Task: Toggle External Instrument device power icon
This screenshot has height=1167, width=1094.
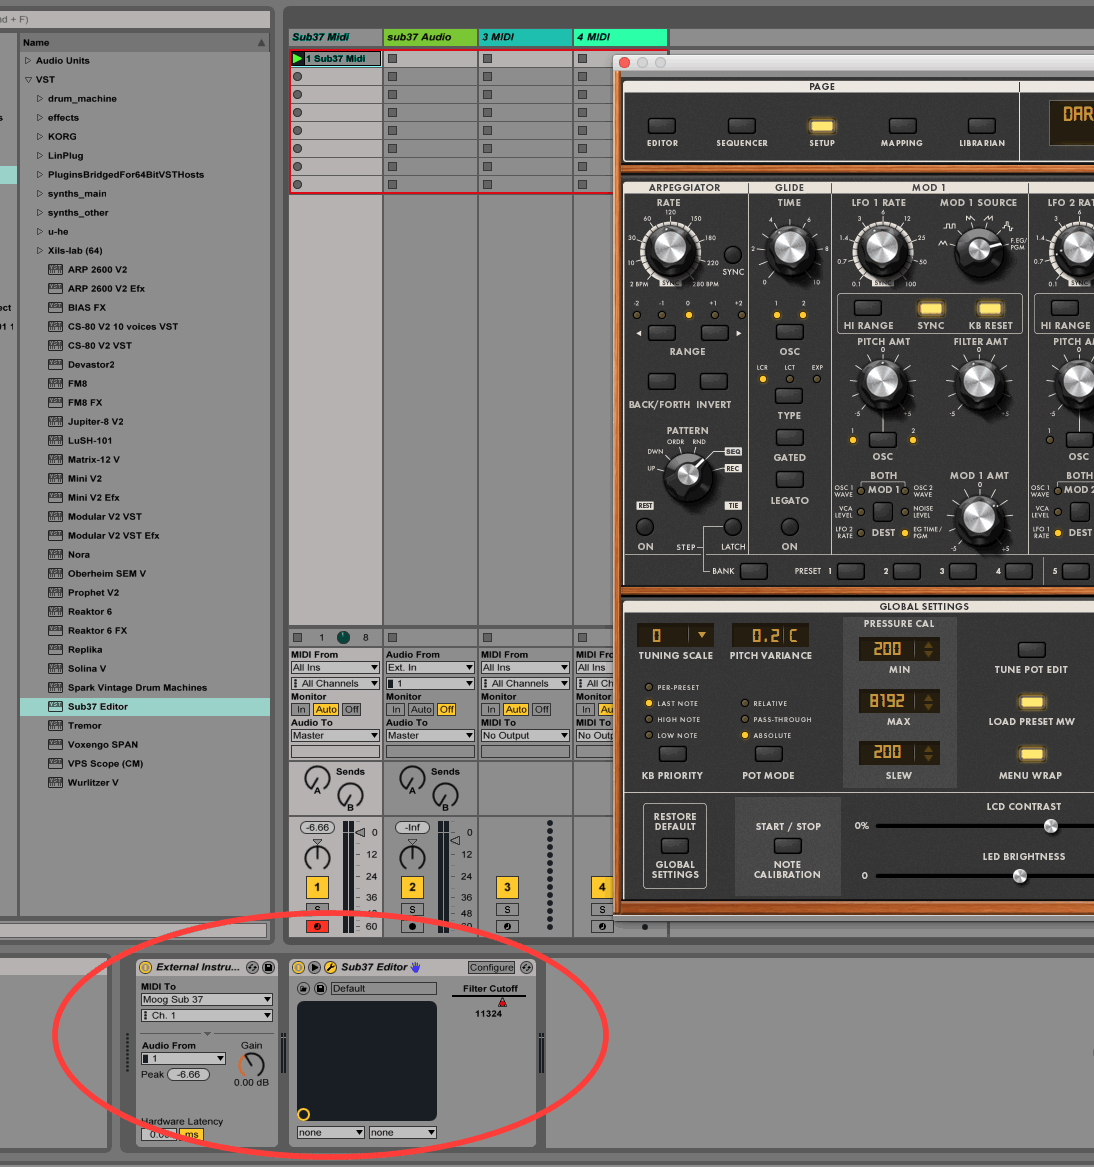Action: click(x=145, y=968)
